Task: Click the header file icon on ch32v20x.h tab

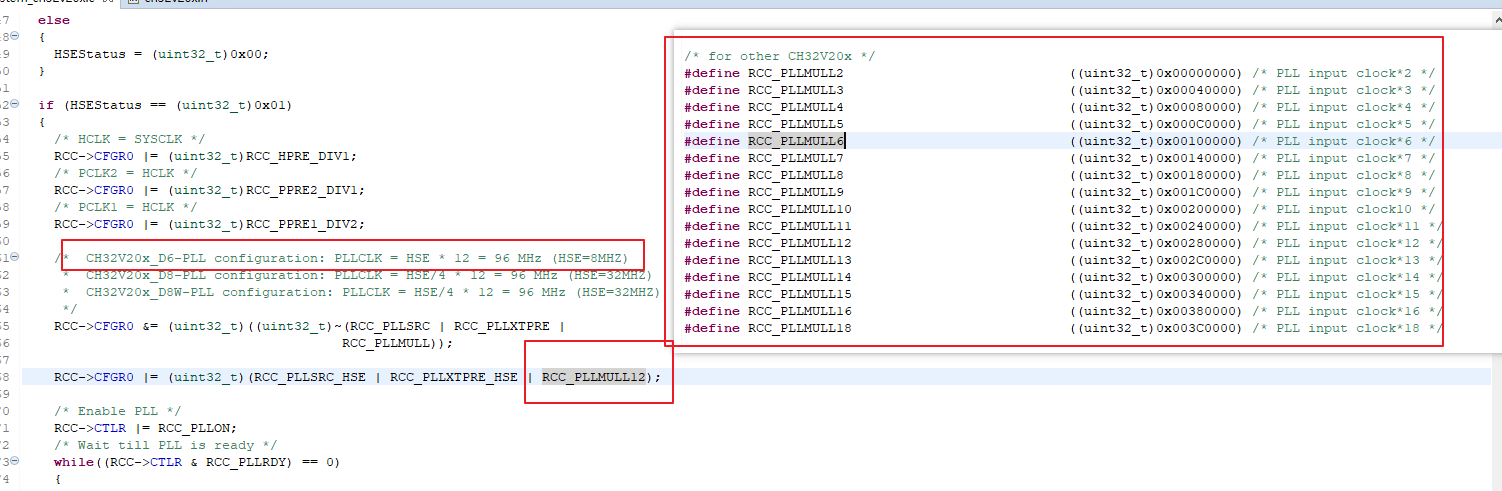Action: (x=133, y=3)
